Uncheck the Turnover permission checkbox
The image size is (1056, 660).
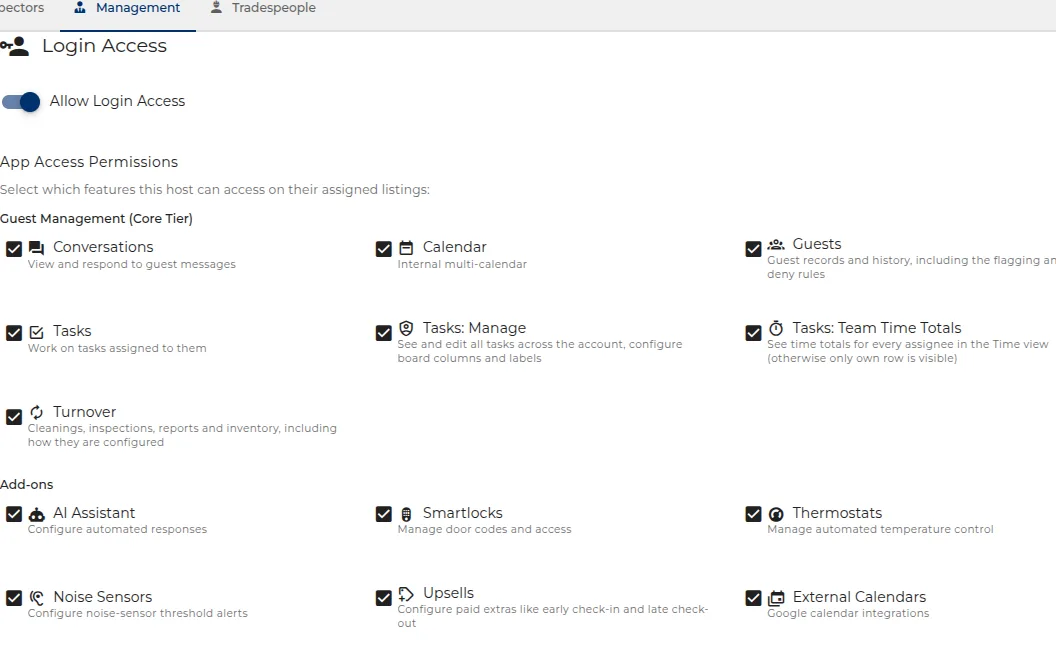pyautogui.click(x=13, y=417)
